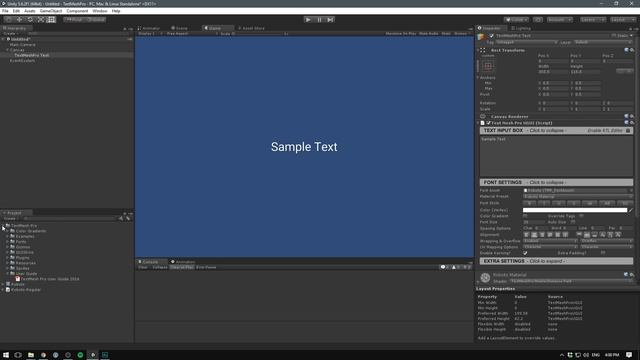Viewport: 640px width, 360px height.
Task: Collapse the Anchors foldout in Rect Transform
Action: [478, 78]
